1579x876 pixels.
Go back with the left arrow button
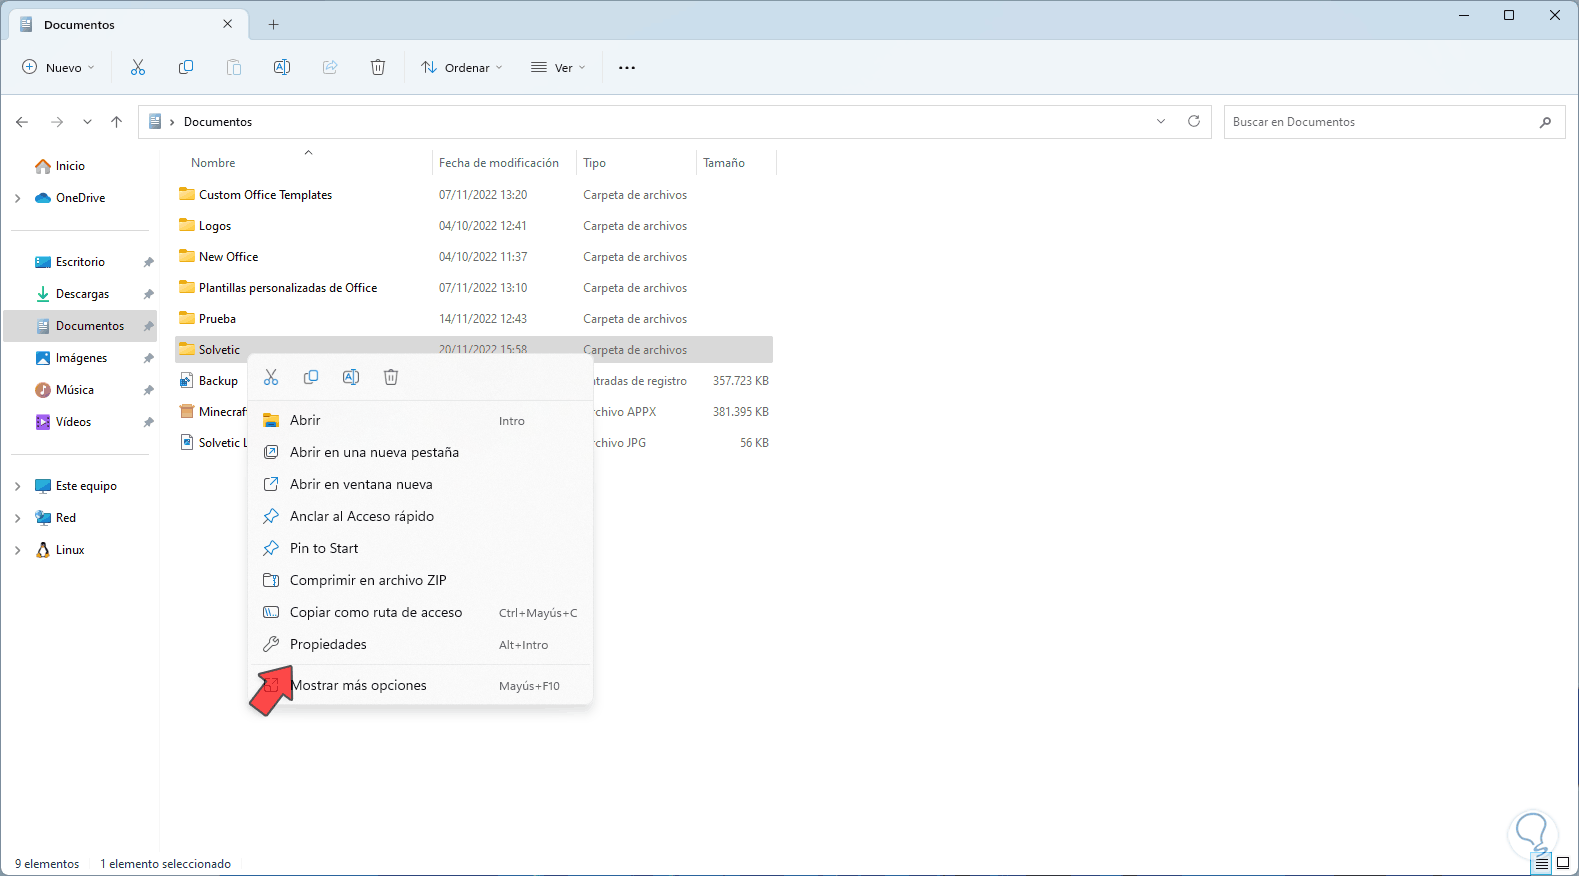(x=22, y=122)
